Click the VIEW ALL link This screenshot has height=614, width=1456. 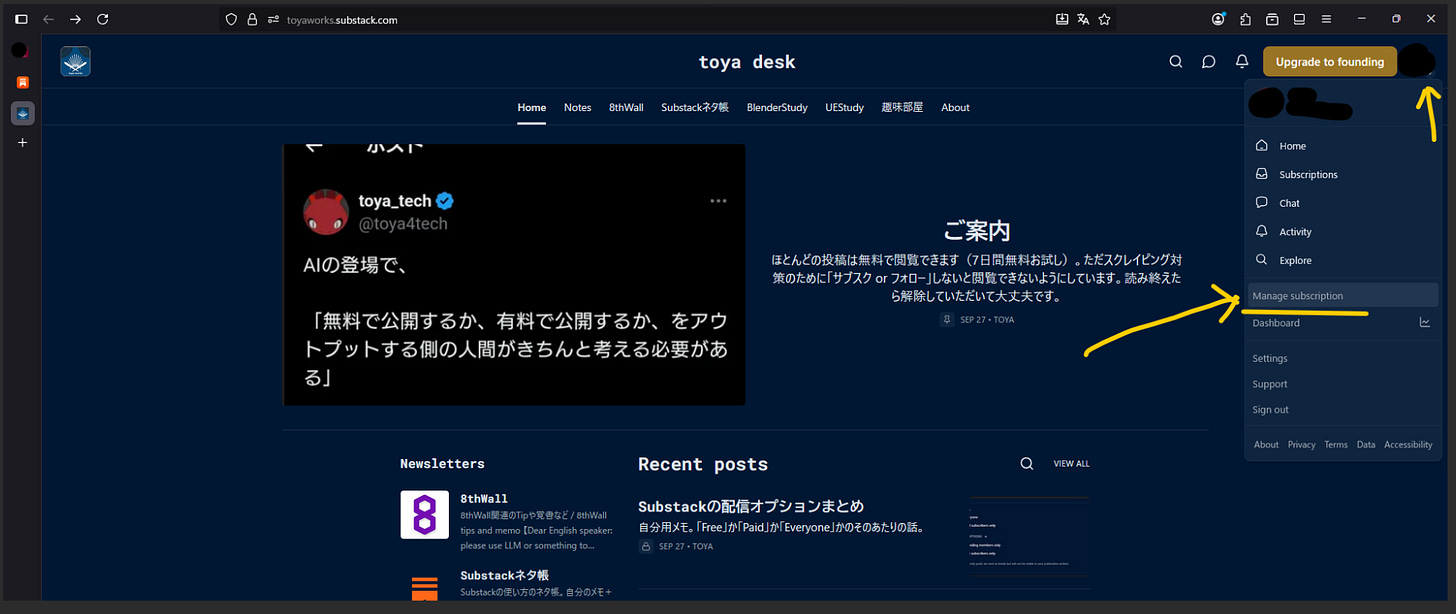(x=1071, y=464)
